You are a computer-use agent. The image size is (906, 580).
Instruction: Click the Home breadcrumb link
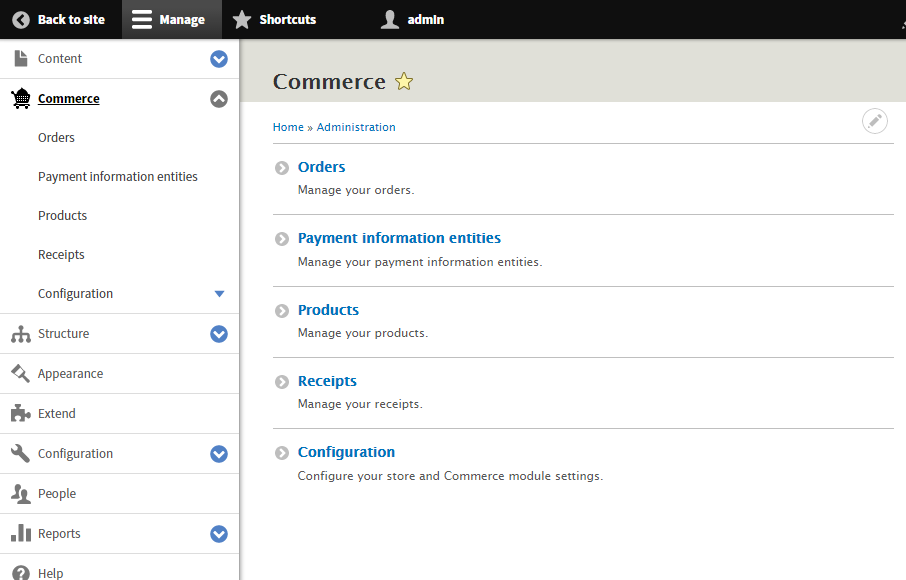288,127
